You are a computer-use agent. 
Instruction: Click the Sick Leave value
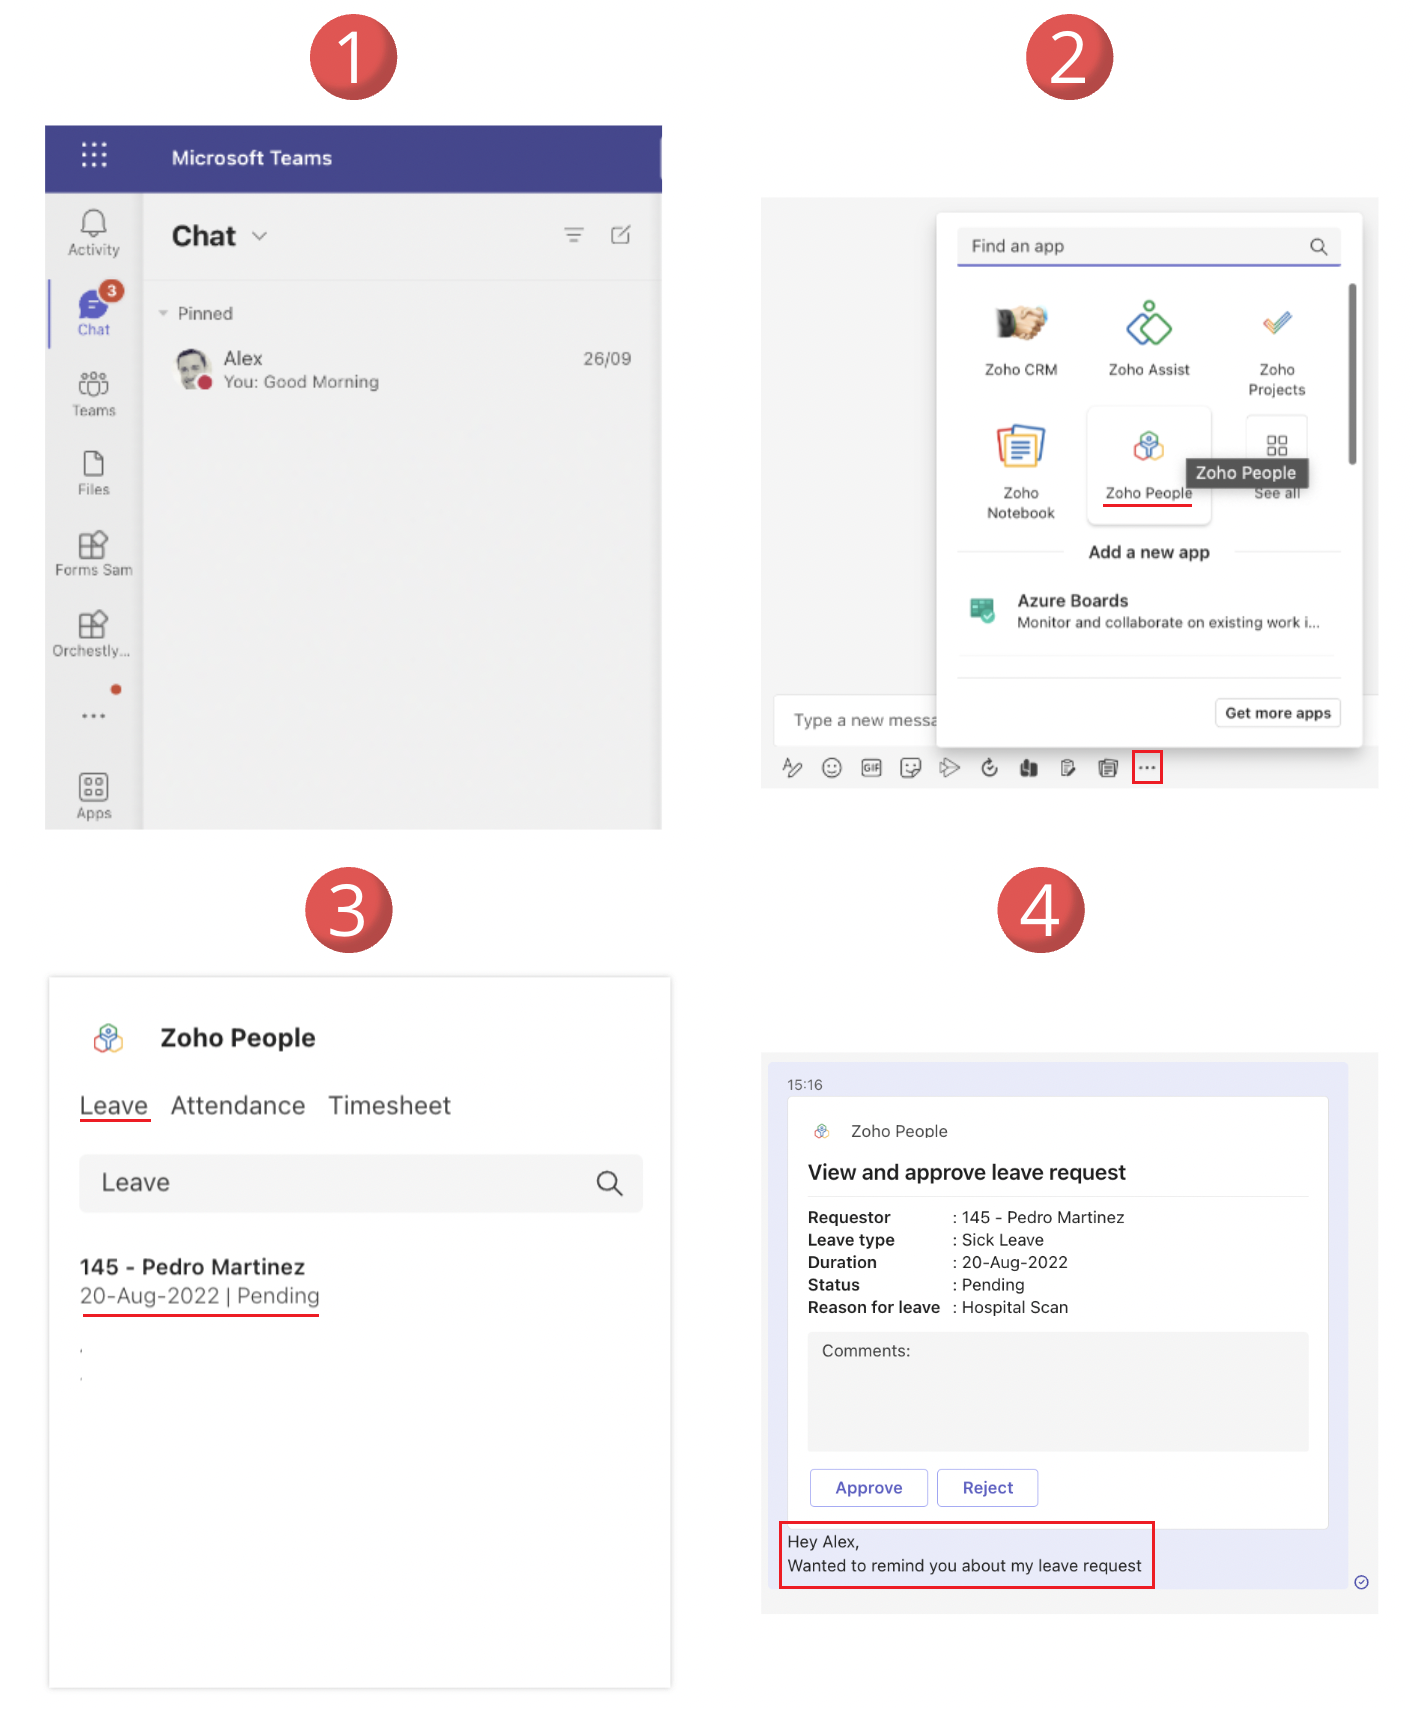pos(1002,1240)
